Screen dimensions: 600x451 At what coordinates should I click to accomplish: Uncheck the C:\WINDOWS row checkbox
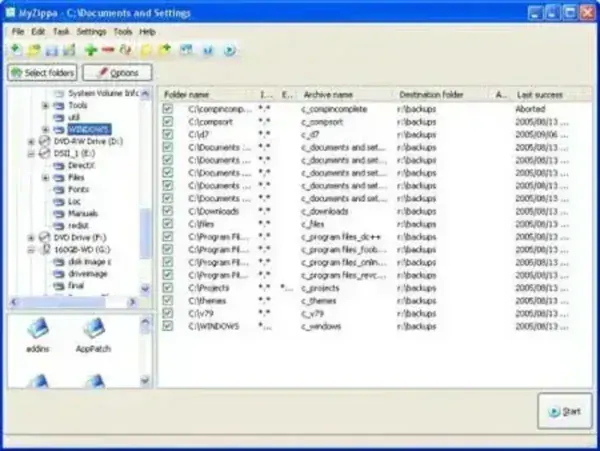click(x=168, y=326)
